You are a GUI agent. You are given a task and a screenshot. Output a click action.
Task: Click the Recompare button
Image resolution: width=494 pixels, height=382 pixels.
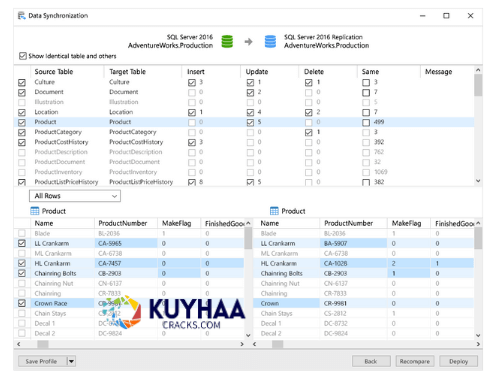tap(415, 361)
